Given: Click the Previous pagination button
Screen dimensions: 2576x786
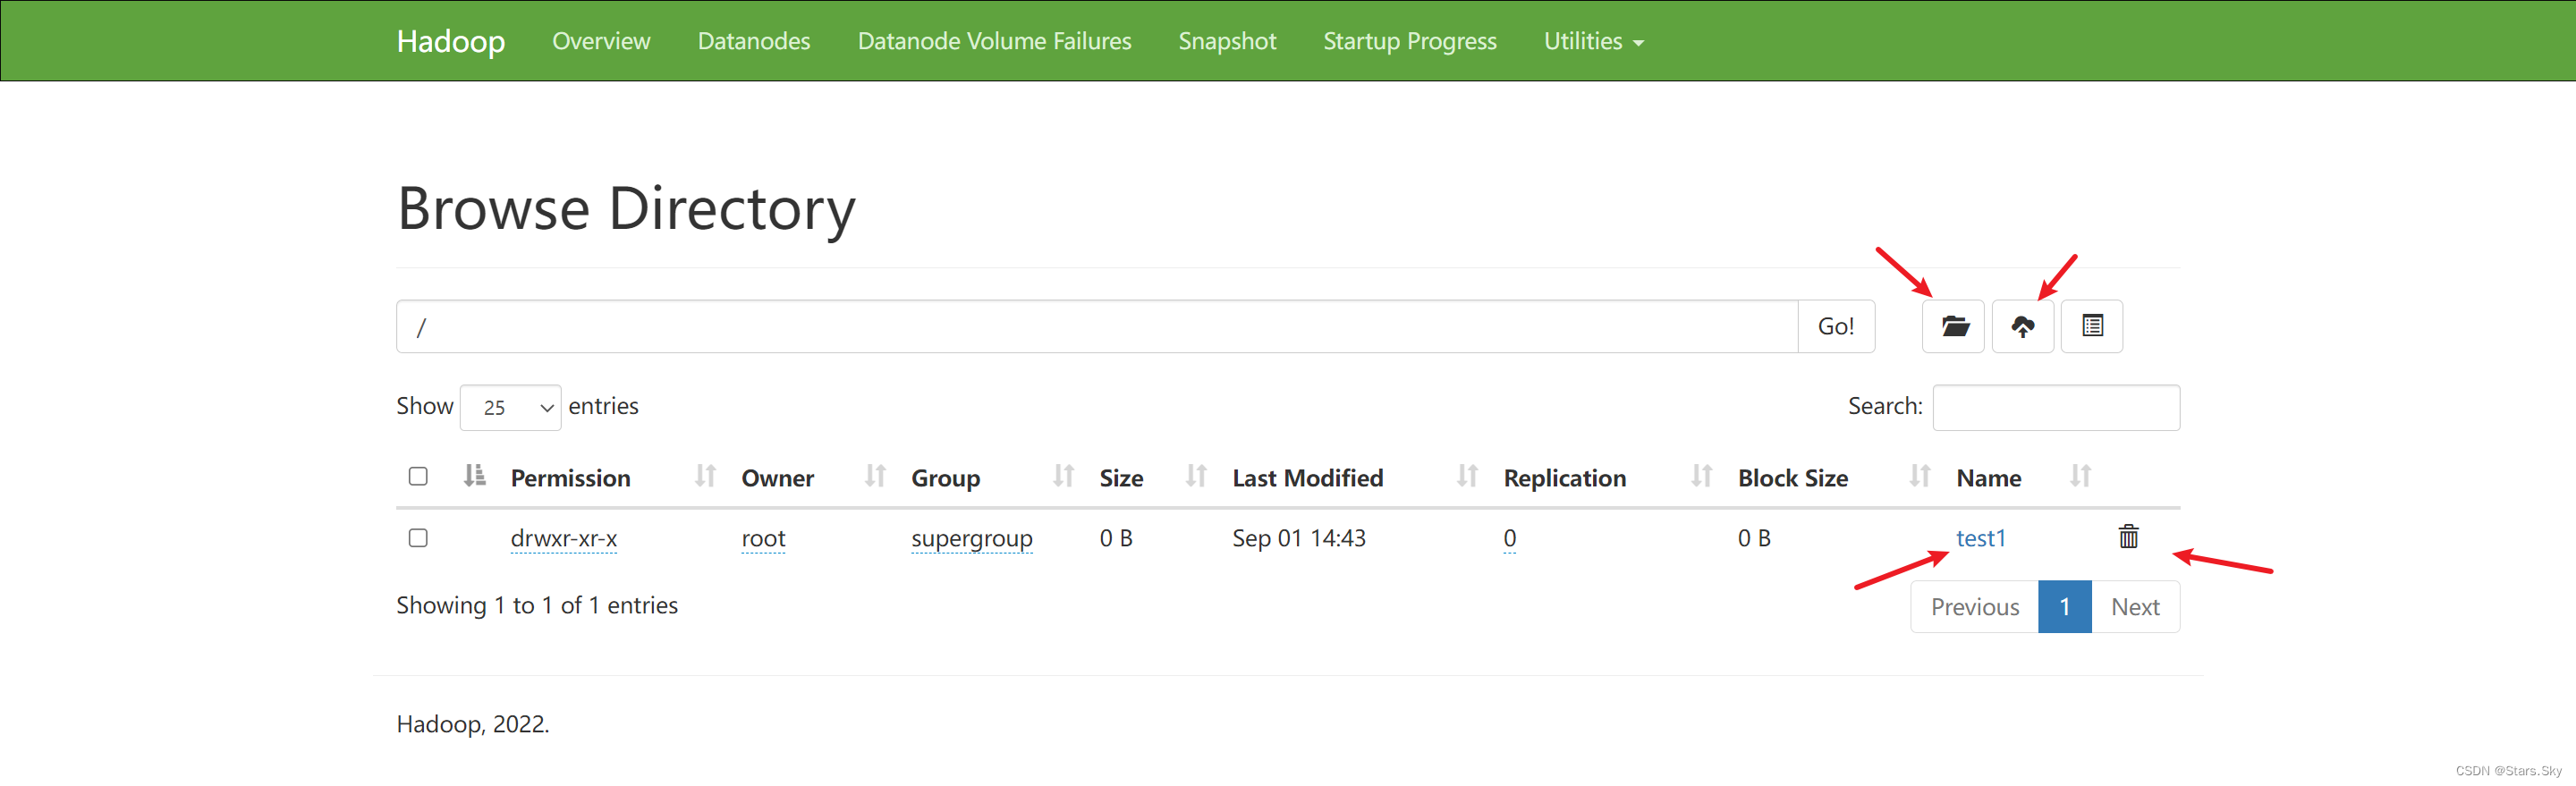Looking at the screenshot, I should pyautogui.click(x=1974, y=607).
